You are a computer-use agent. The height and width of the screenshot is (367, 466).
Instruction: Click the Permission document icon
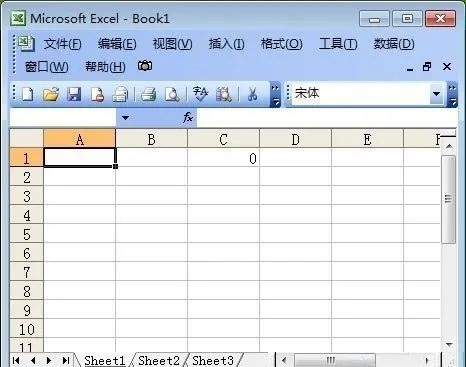tap(97, 94)
